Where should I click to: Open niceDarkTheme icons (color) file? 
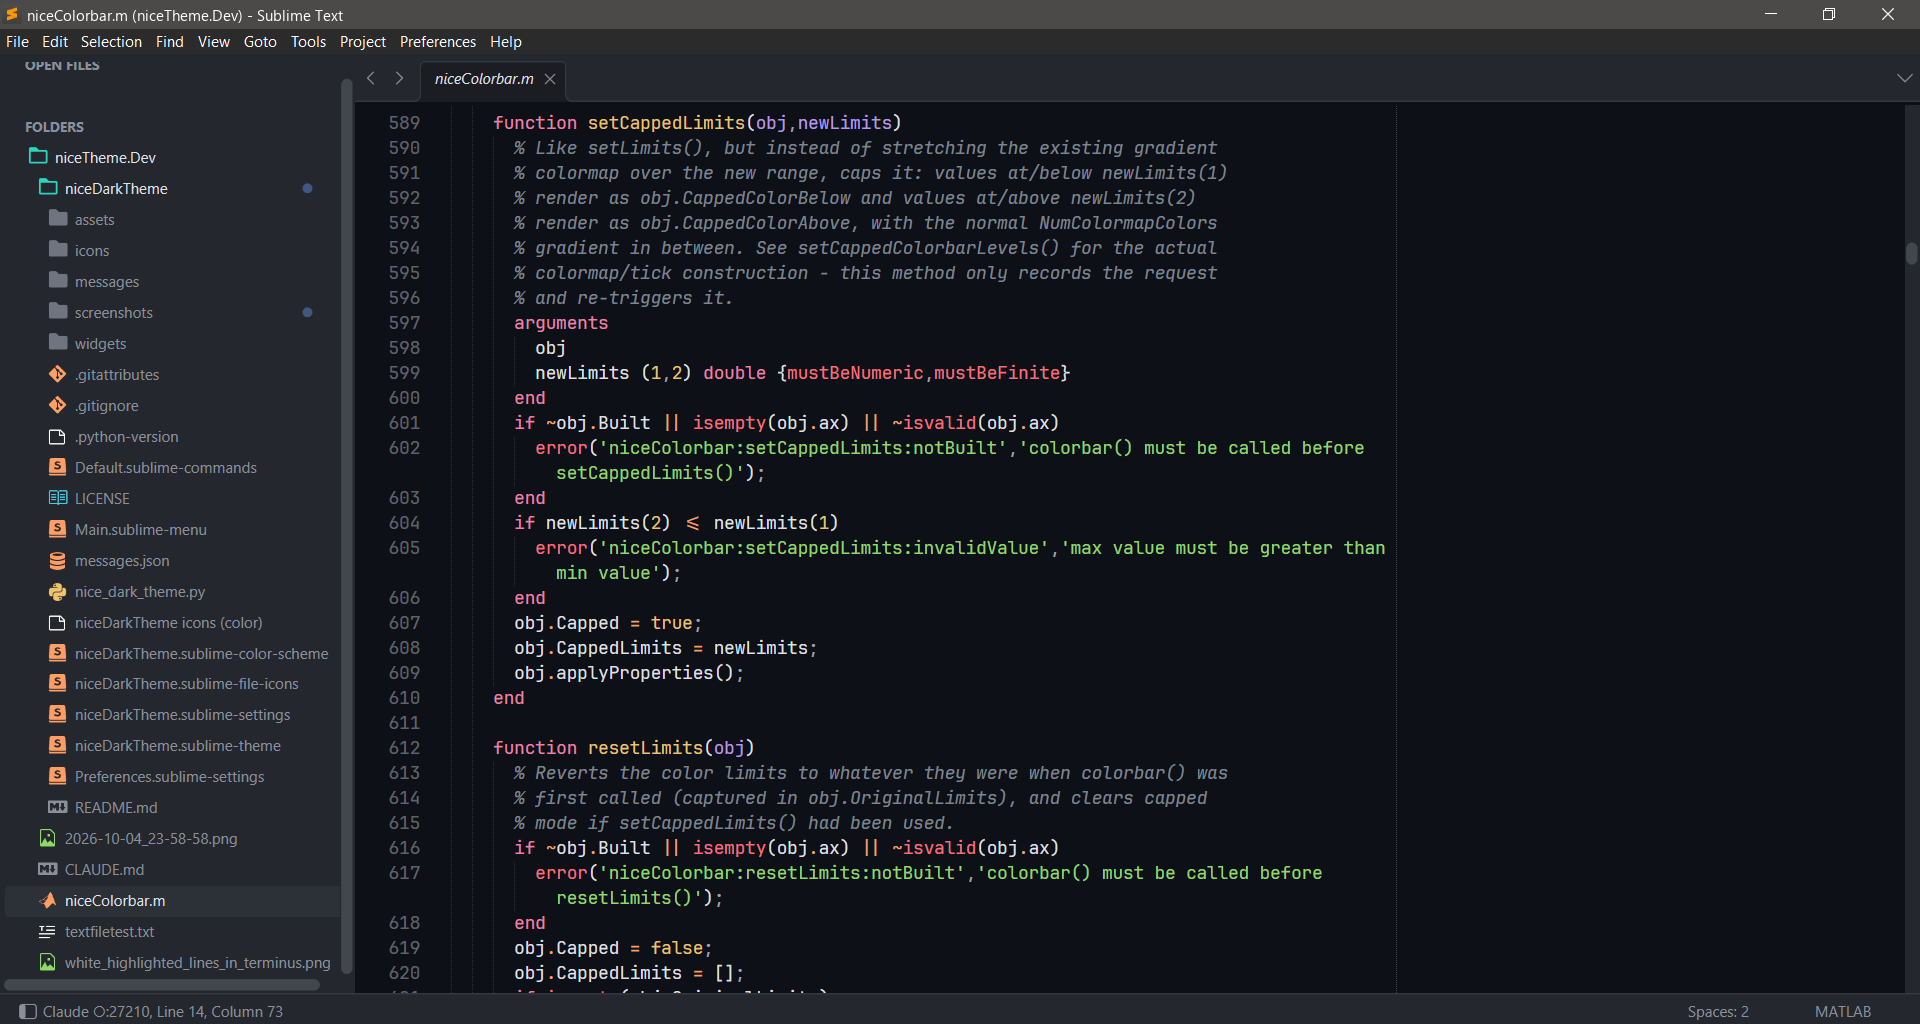pyautogui.click(x=169, y=622)
